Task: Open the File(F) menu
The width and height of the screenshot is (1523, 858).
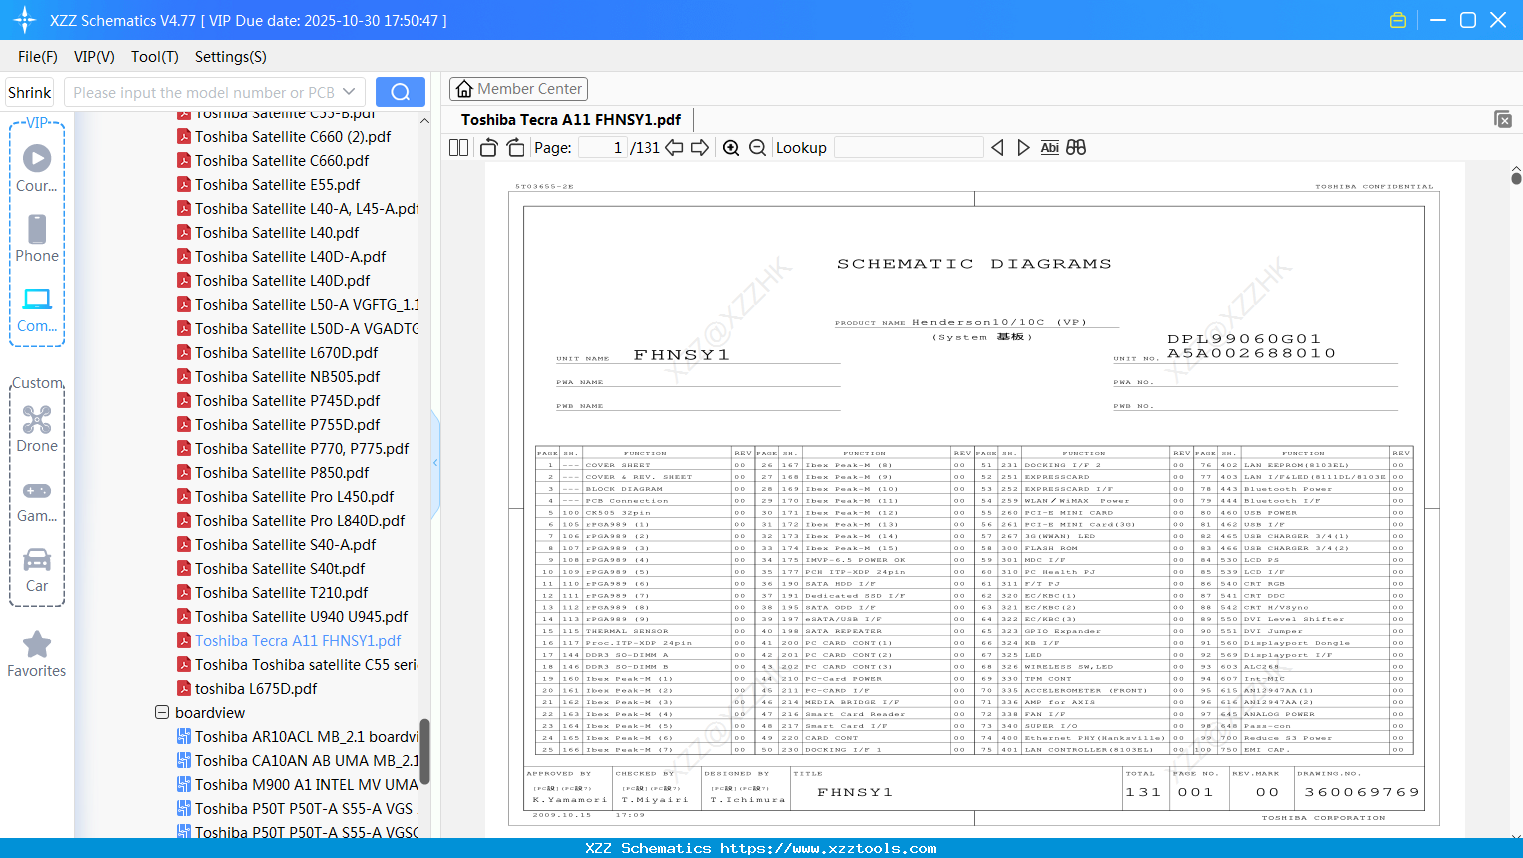Action: coord(38,57)
